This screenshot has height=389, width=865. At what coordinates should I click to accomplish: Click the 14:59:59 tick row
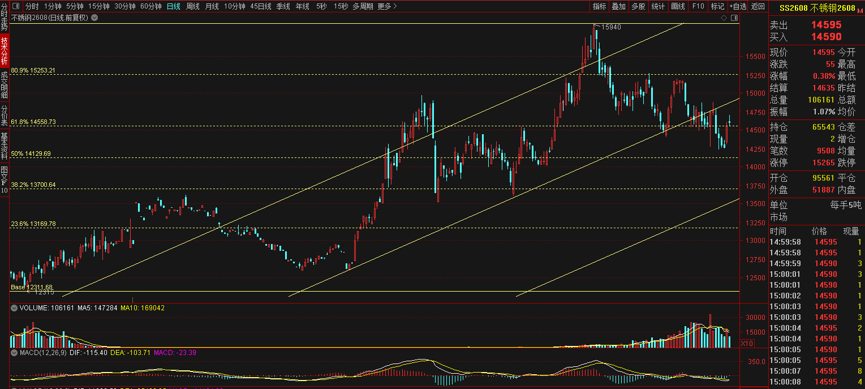click(x=816, y=263)
